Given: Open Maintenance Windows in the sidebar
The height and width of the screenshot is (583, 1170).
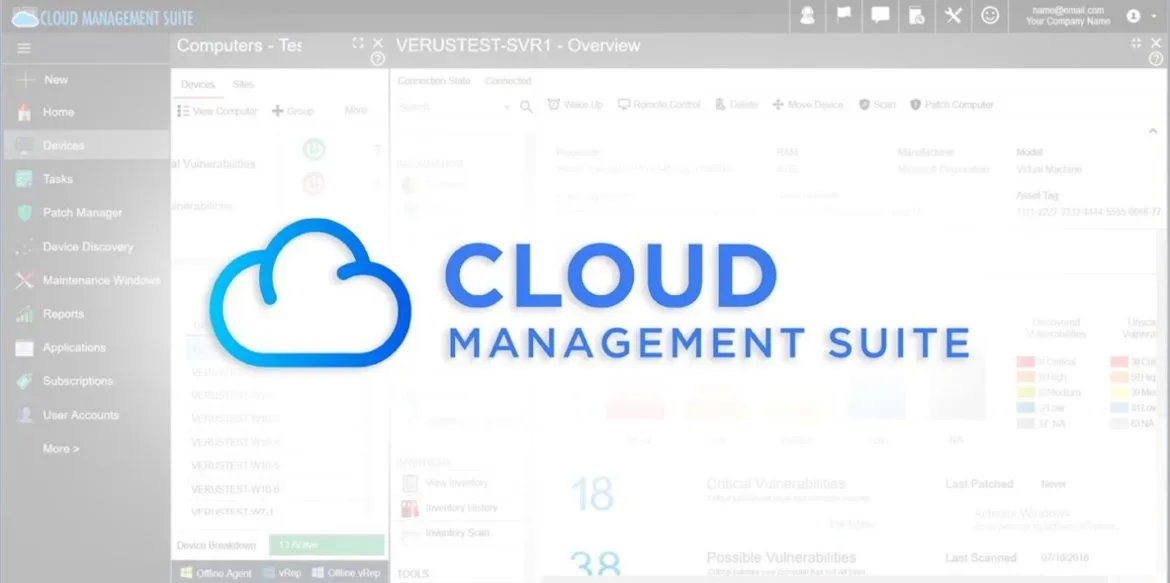Looking at the screenshot, I should tap(101, 281).
